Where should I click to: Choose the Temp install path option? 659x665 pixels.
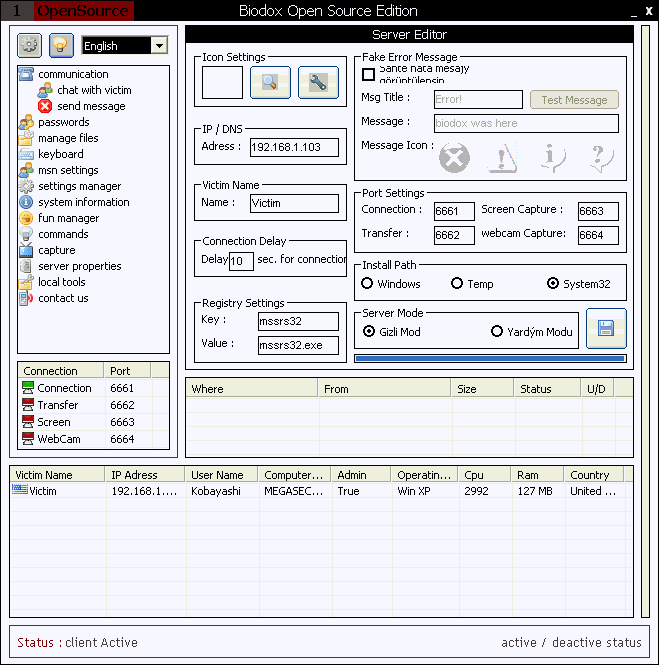coord(457,284)
